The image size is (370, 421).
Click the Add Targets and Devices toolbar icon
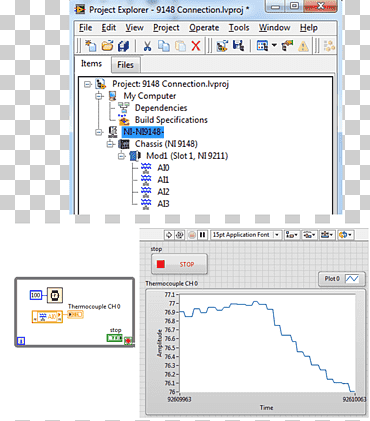point(222,46)
